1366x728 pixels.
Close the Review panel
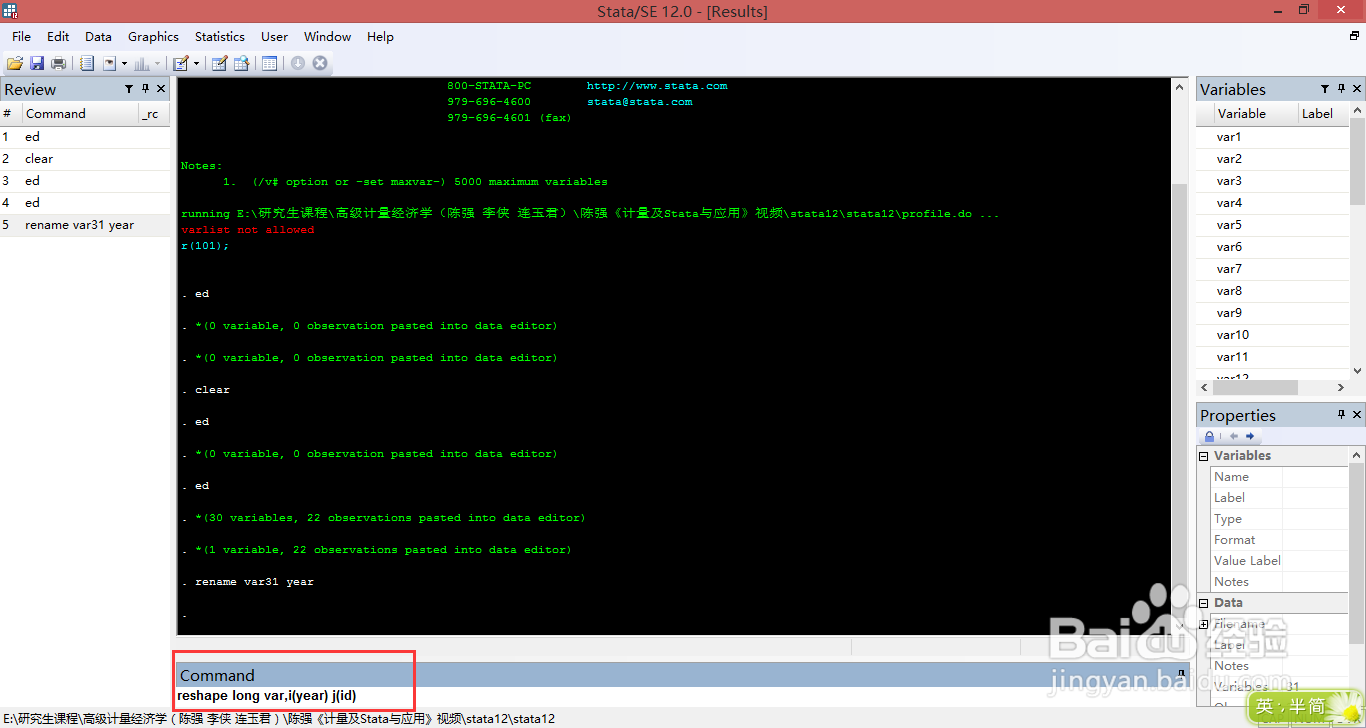point(161,89)
